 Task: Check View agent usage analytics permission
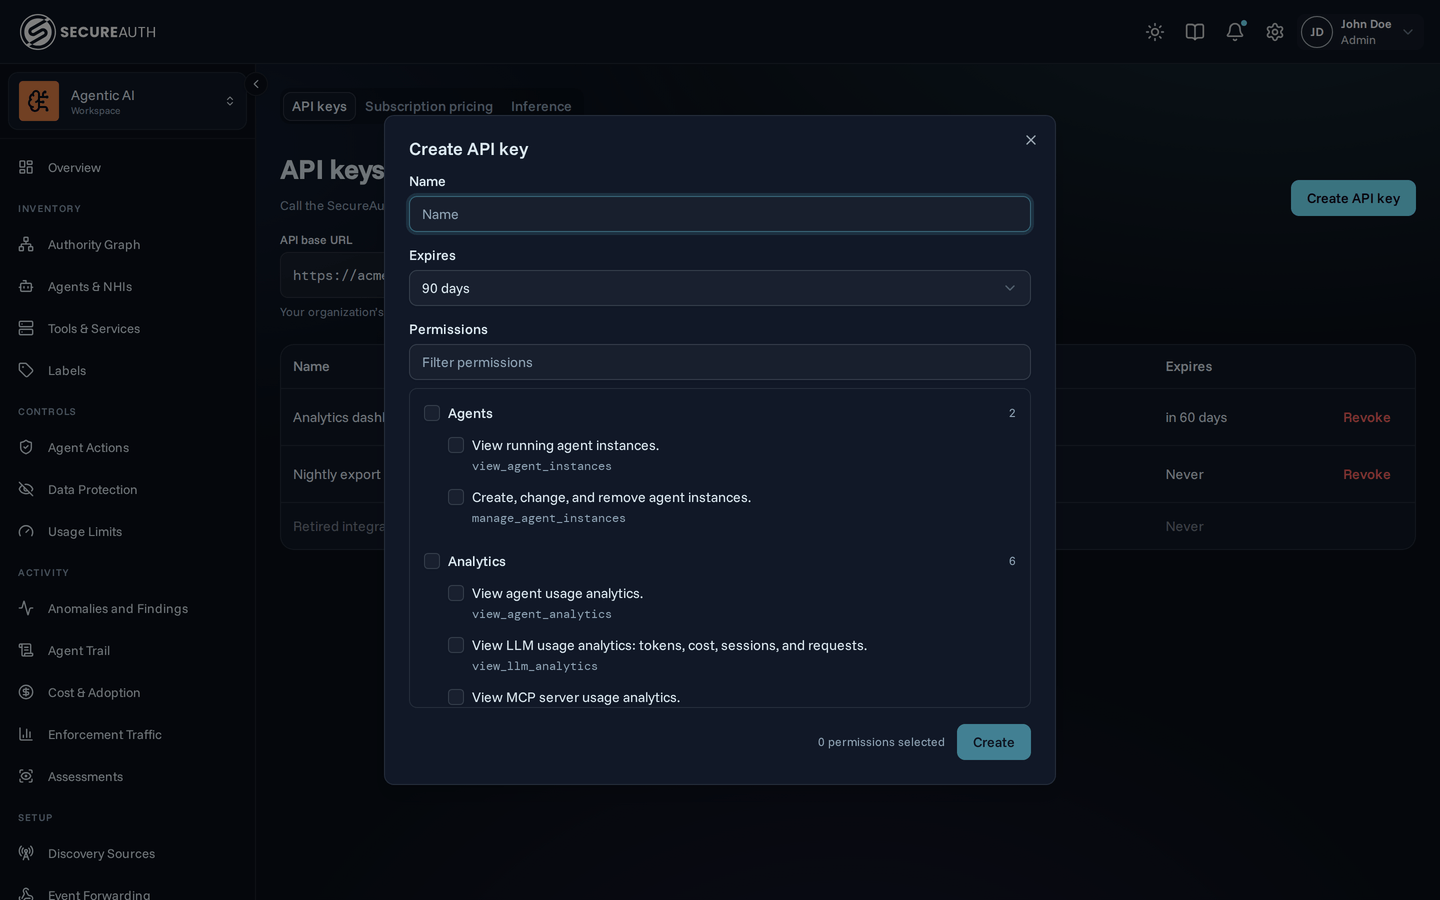point(456,593)
